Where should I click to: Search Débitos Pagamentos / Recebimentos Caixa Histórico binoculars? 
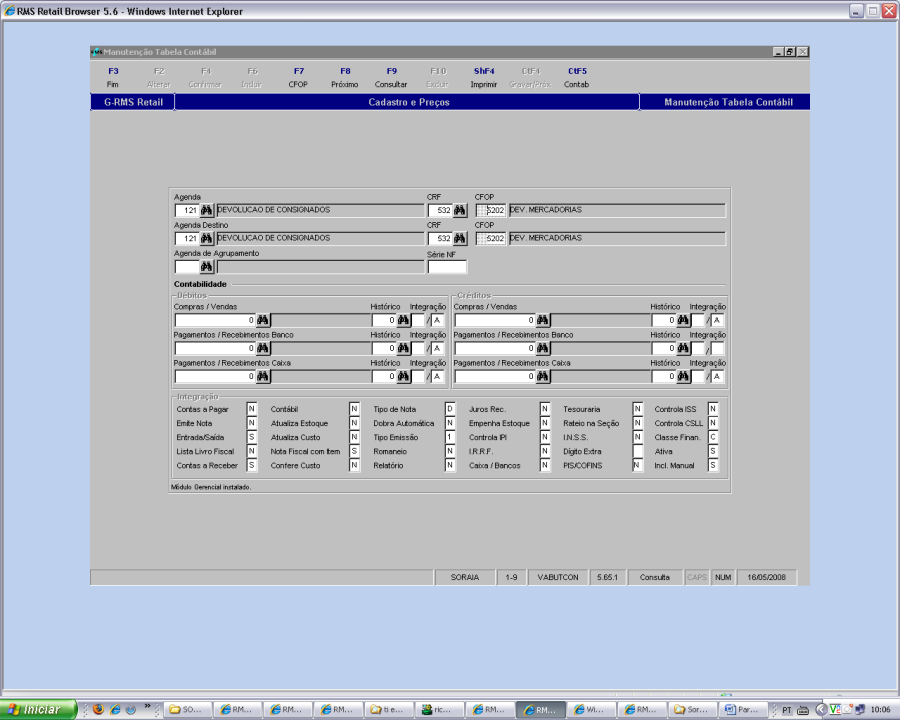tap(404, 376)
